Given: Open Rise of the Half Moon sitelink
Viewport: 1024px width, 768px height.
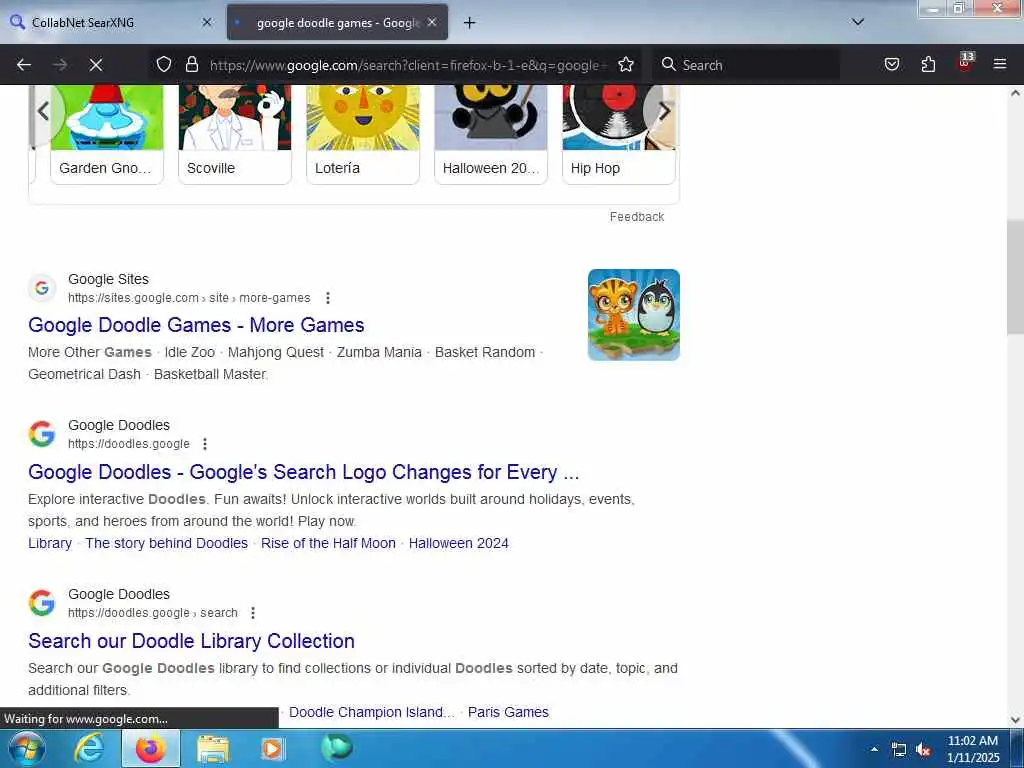Looking at the screenshot, I should coord(328,543).
